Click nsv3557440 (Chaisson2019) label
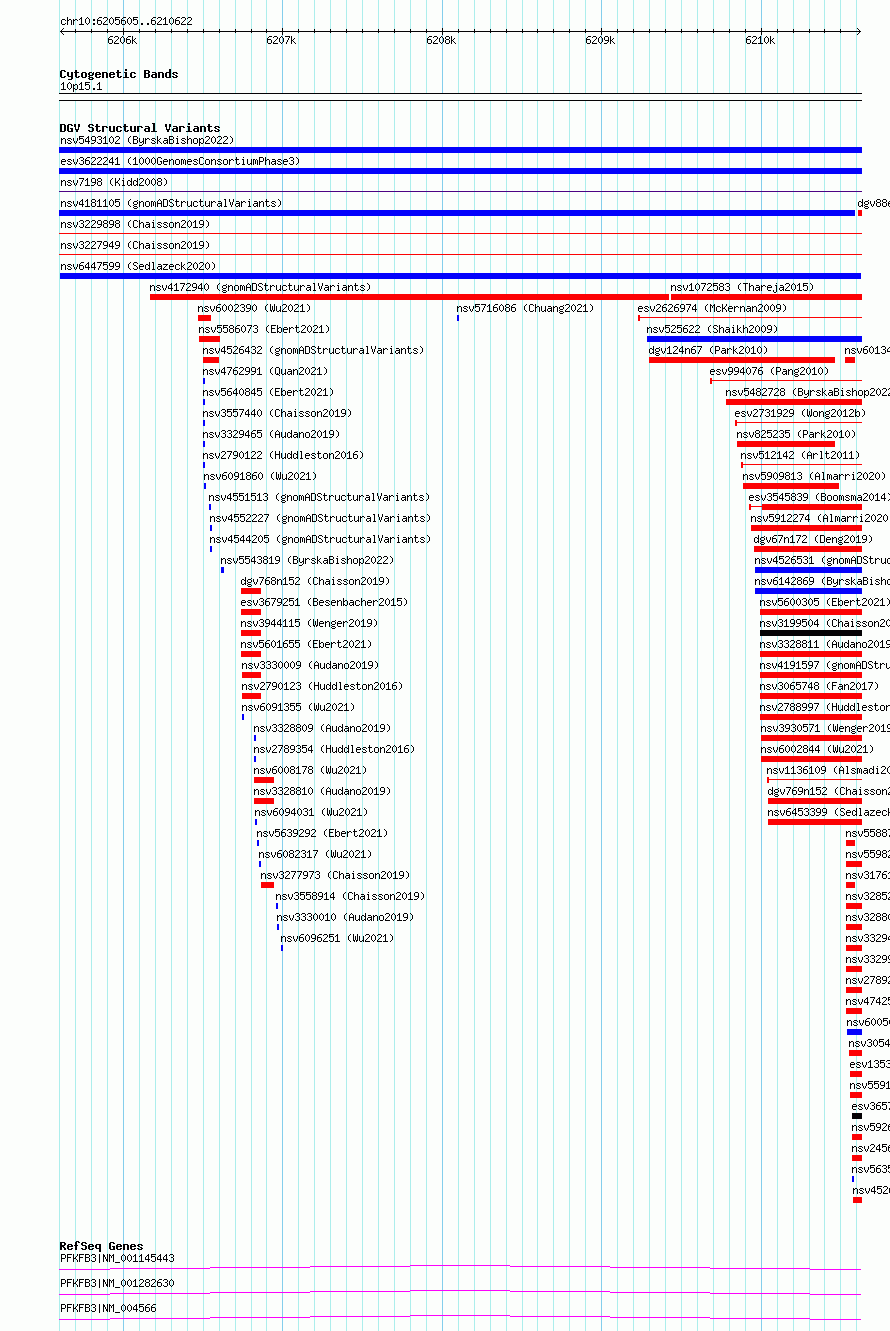Viewport: 890px width, 1331px height. click(x=277, y=414)
